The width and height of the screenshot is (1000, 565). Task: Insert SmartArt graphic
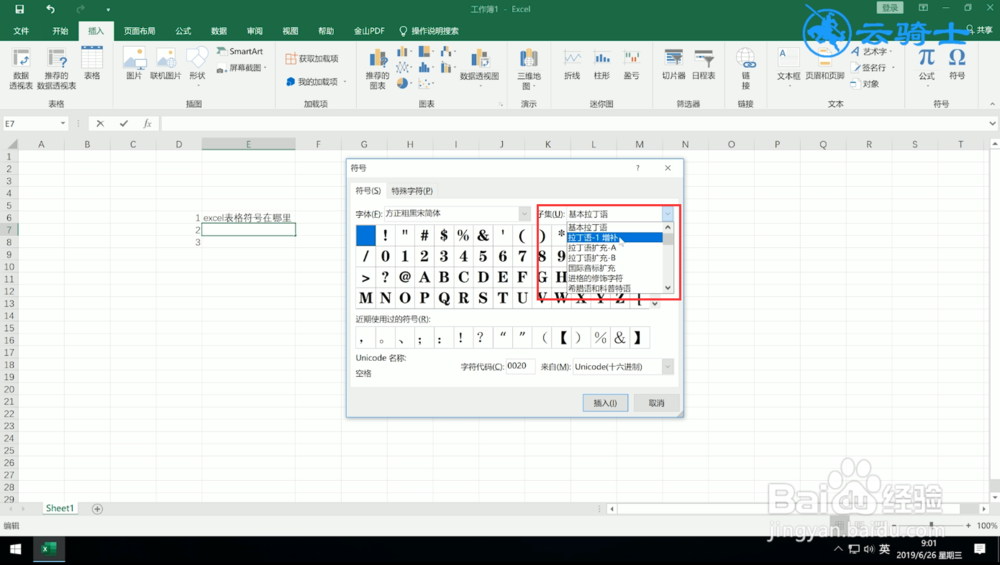tap(240, 51)
